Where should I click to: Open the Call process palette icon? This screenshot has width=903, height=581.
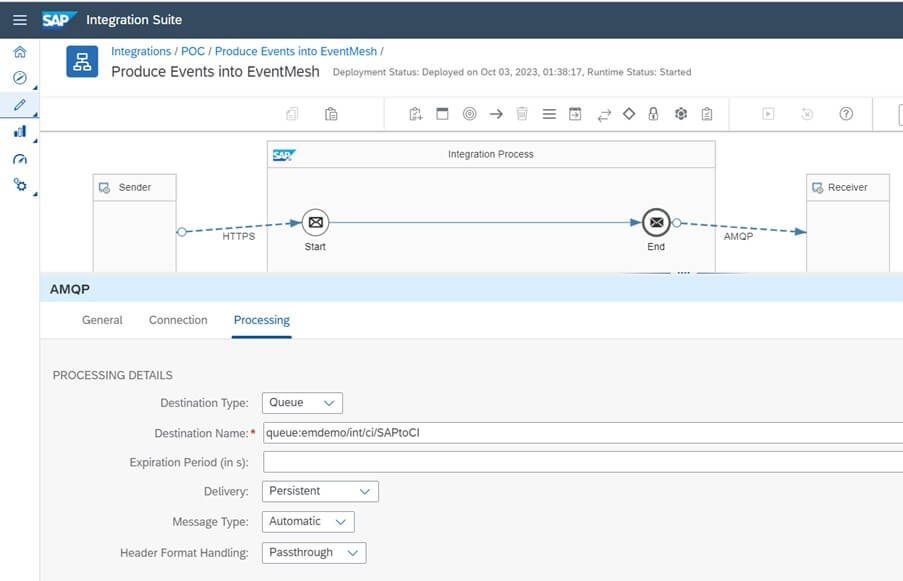tap(575, 114)
